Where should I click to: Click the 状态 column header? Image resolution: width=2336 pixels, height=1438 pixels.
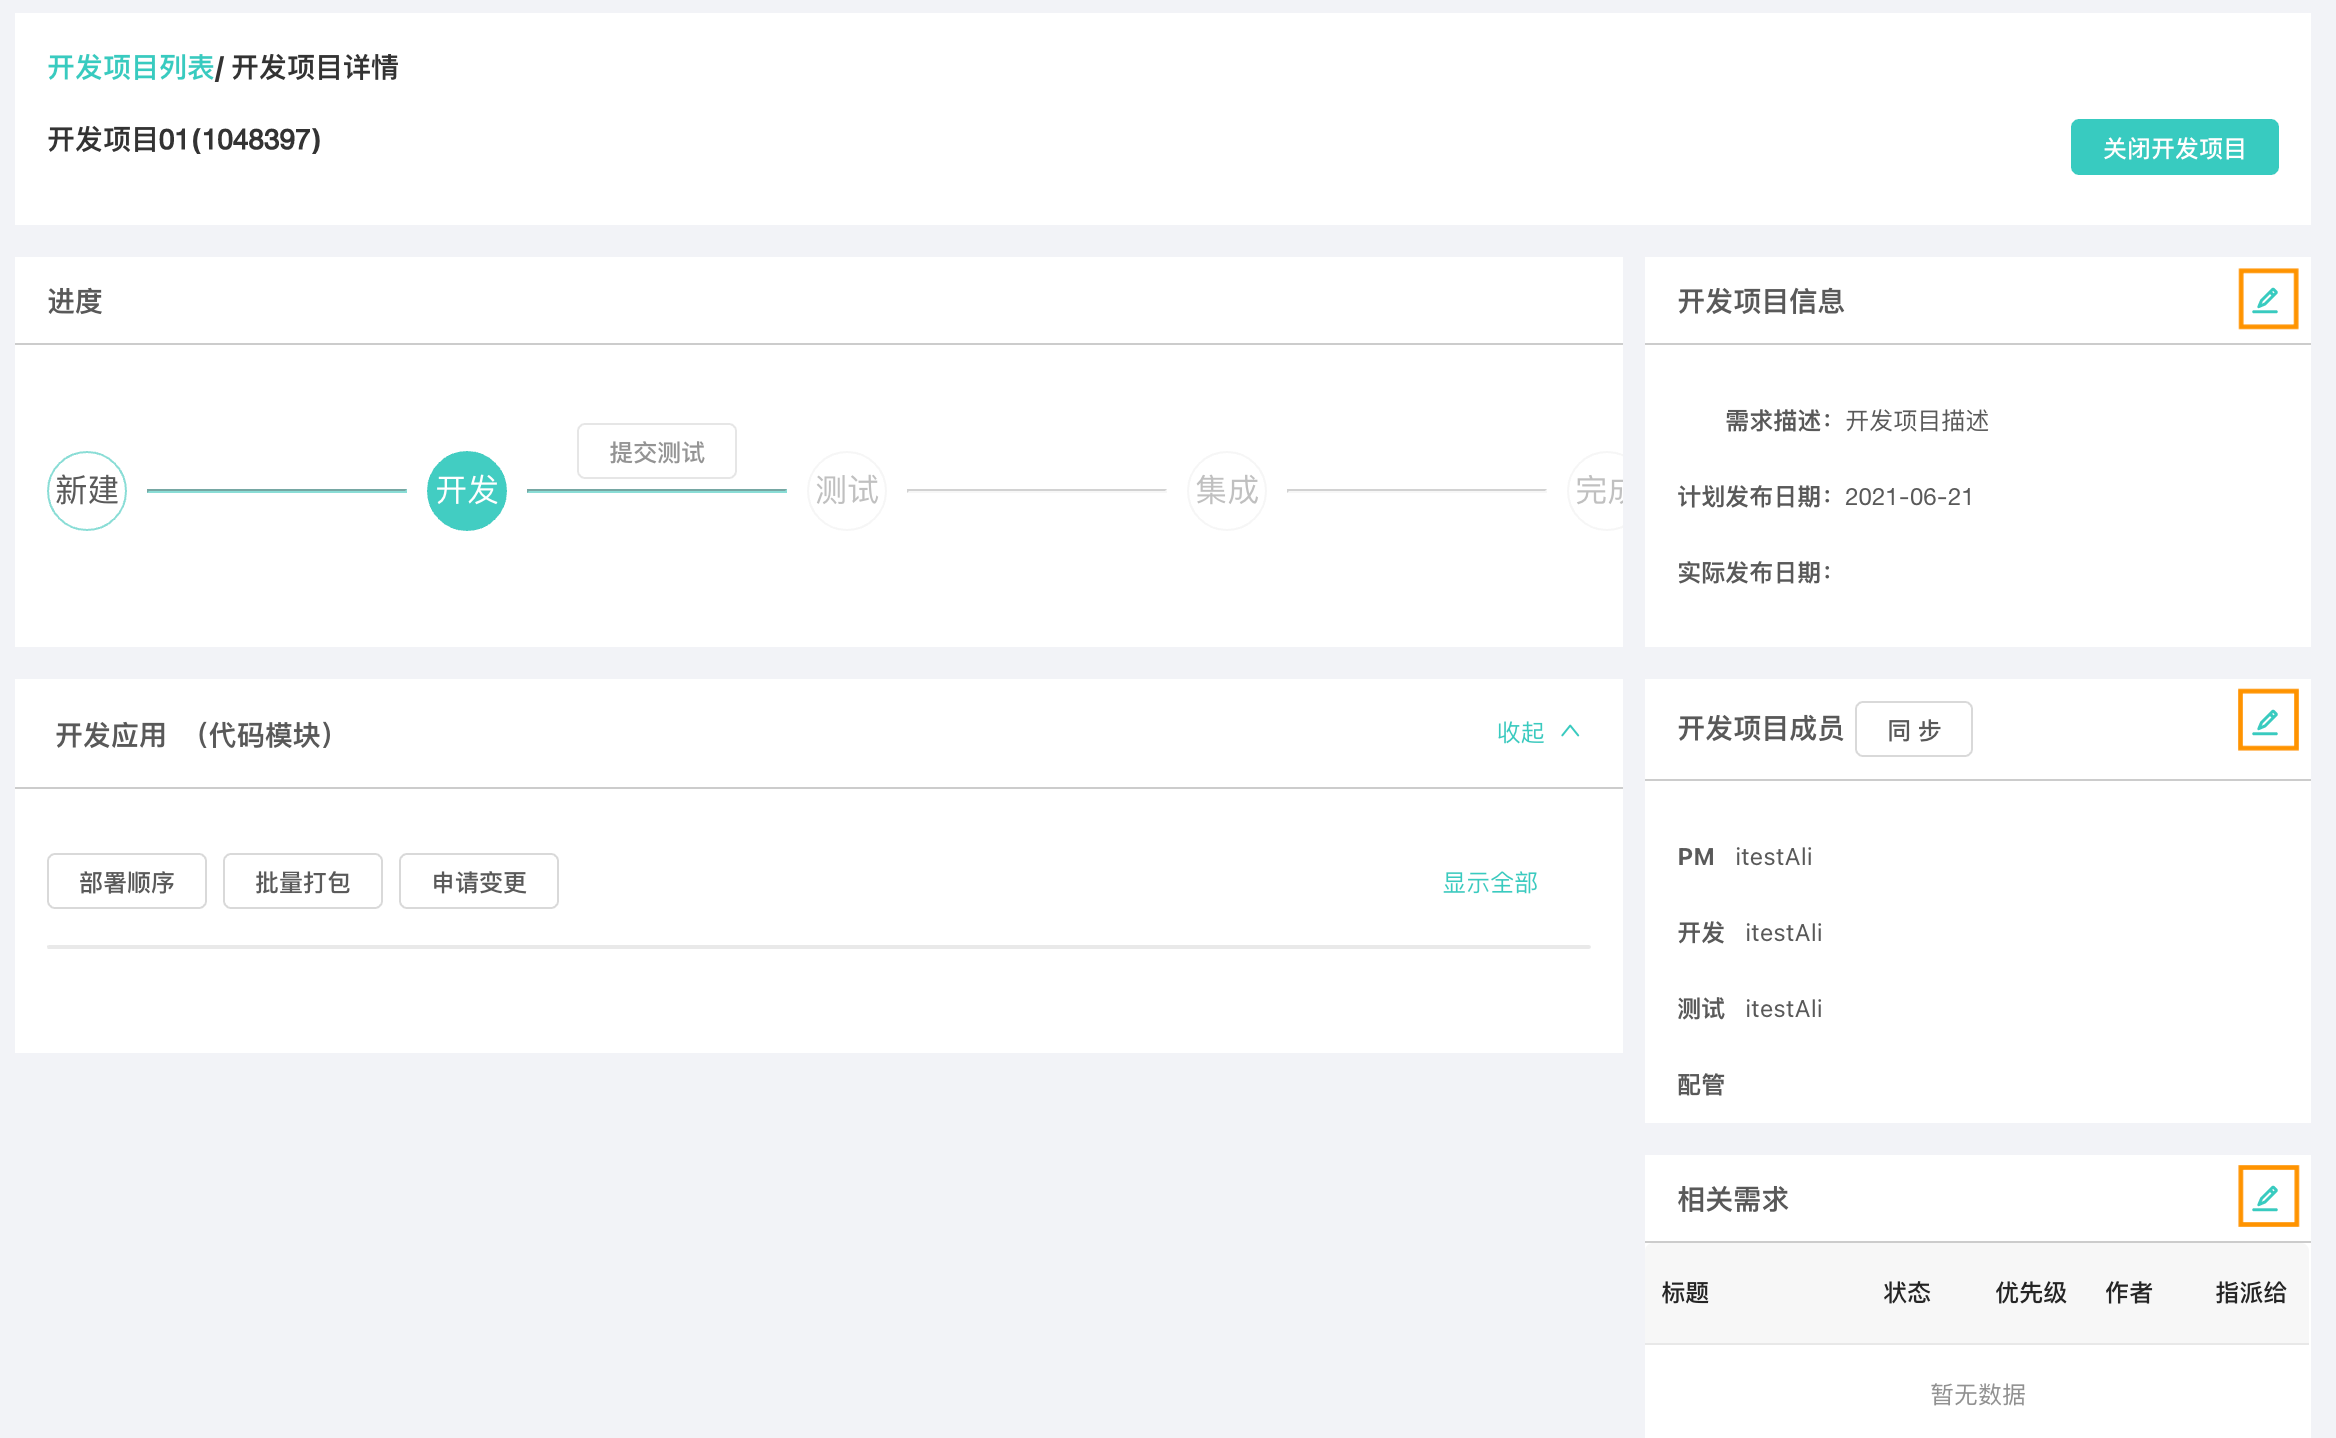1907,1292
